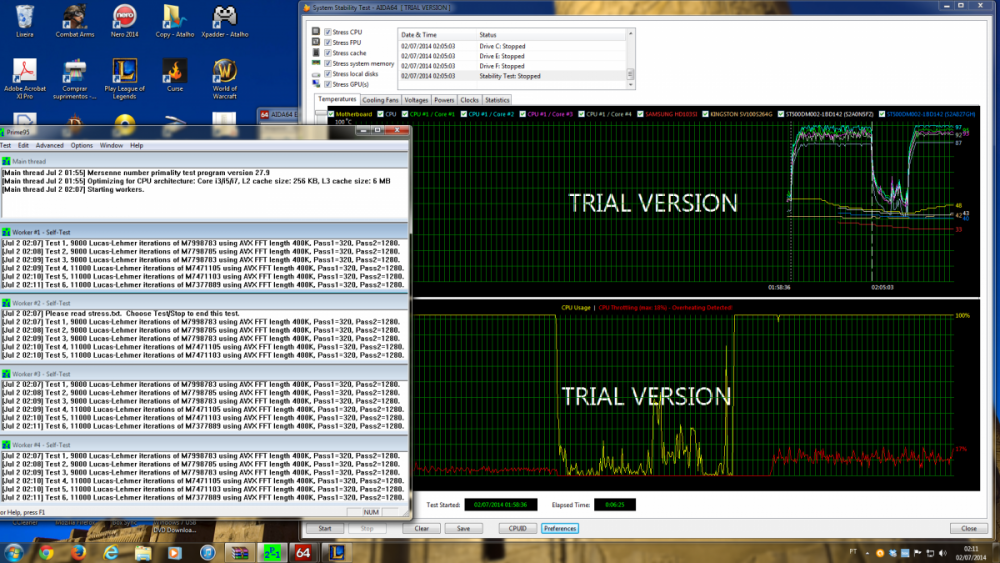The image size is (1000, 563).
Task: Switch to the Statistics tab
Action: click(496, 100)
